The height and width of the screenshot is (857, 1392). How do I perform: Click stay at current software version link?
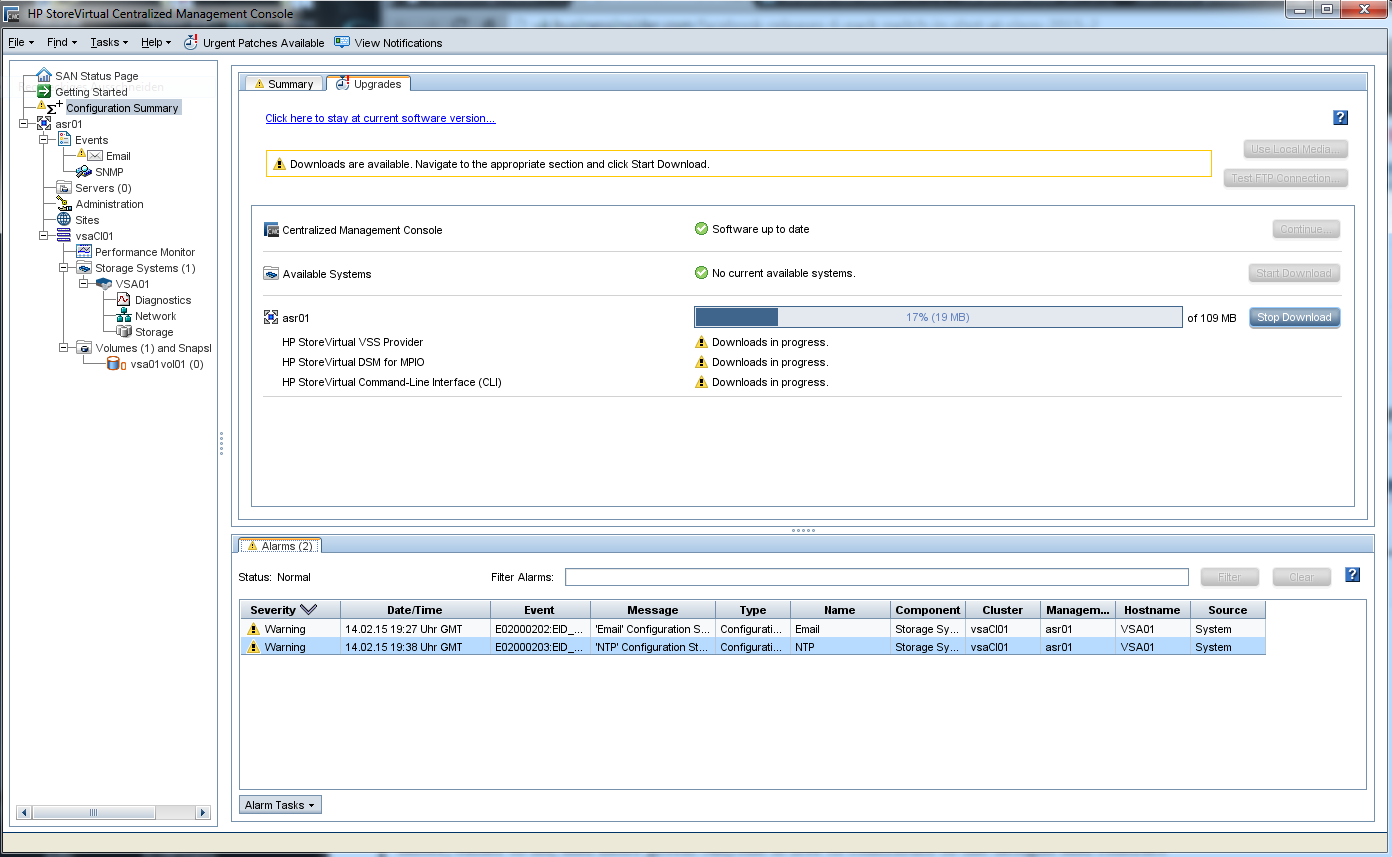click(x=380, y=118)
